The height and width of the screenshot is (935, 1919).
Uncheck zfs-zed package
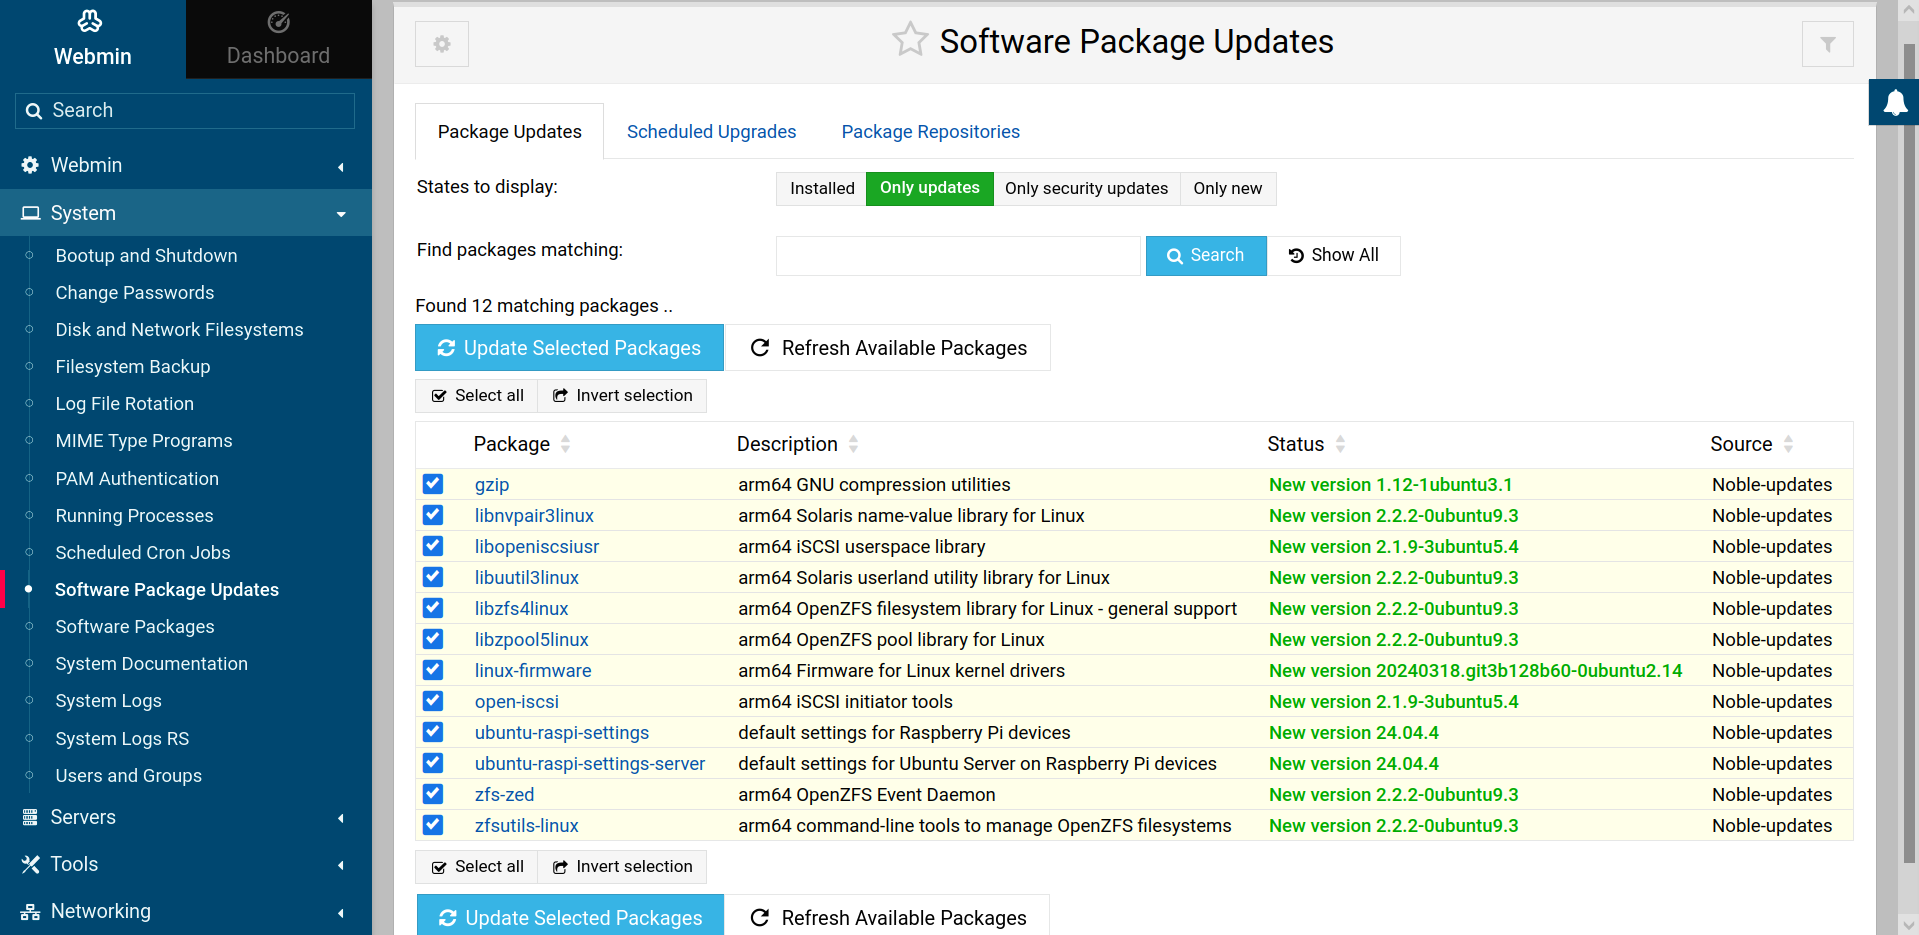coord(433,794)
